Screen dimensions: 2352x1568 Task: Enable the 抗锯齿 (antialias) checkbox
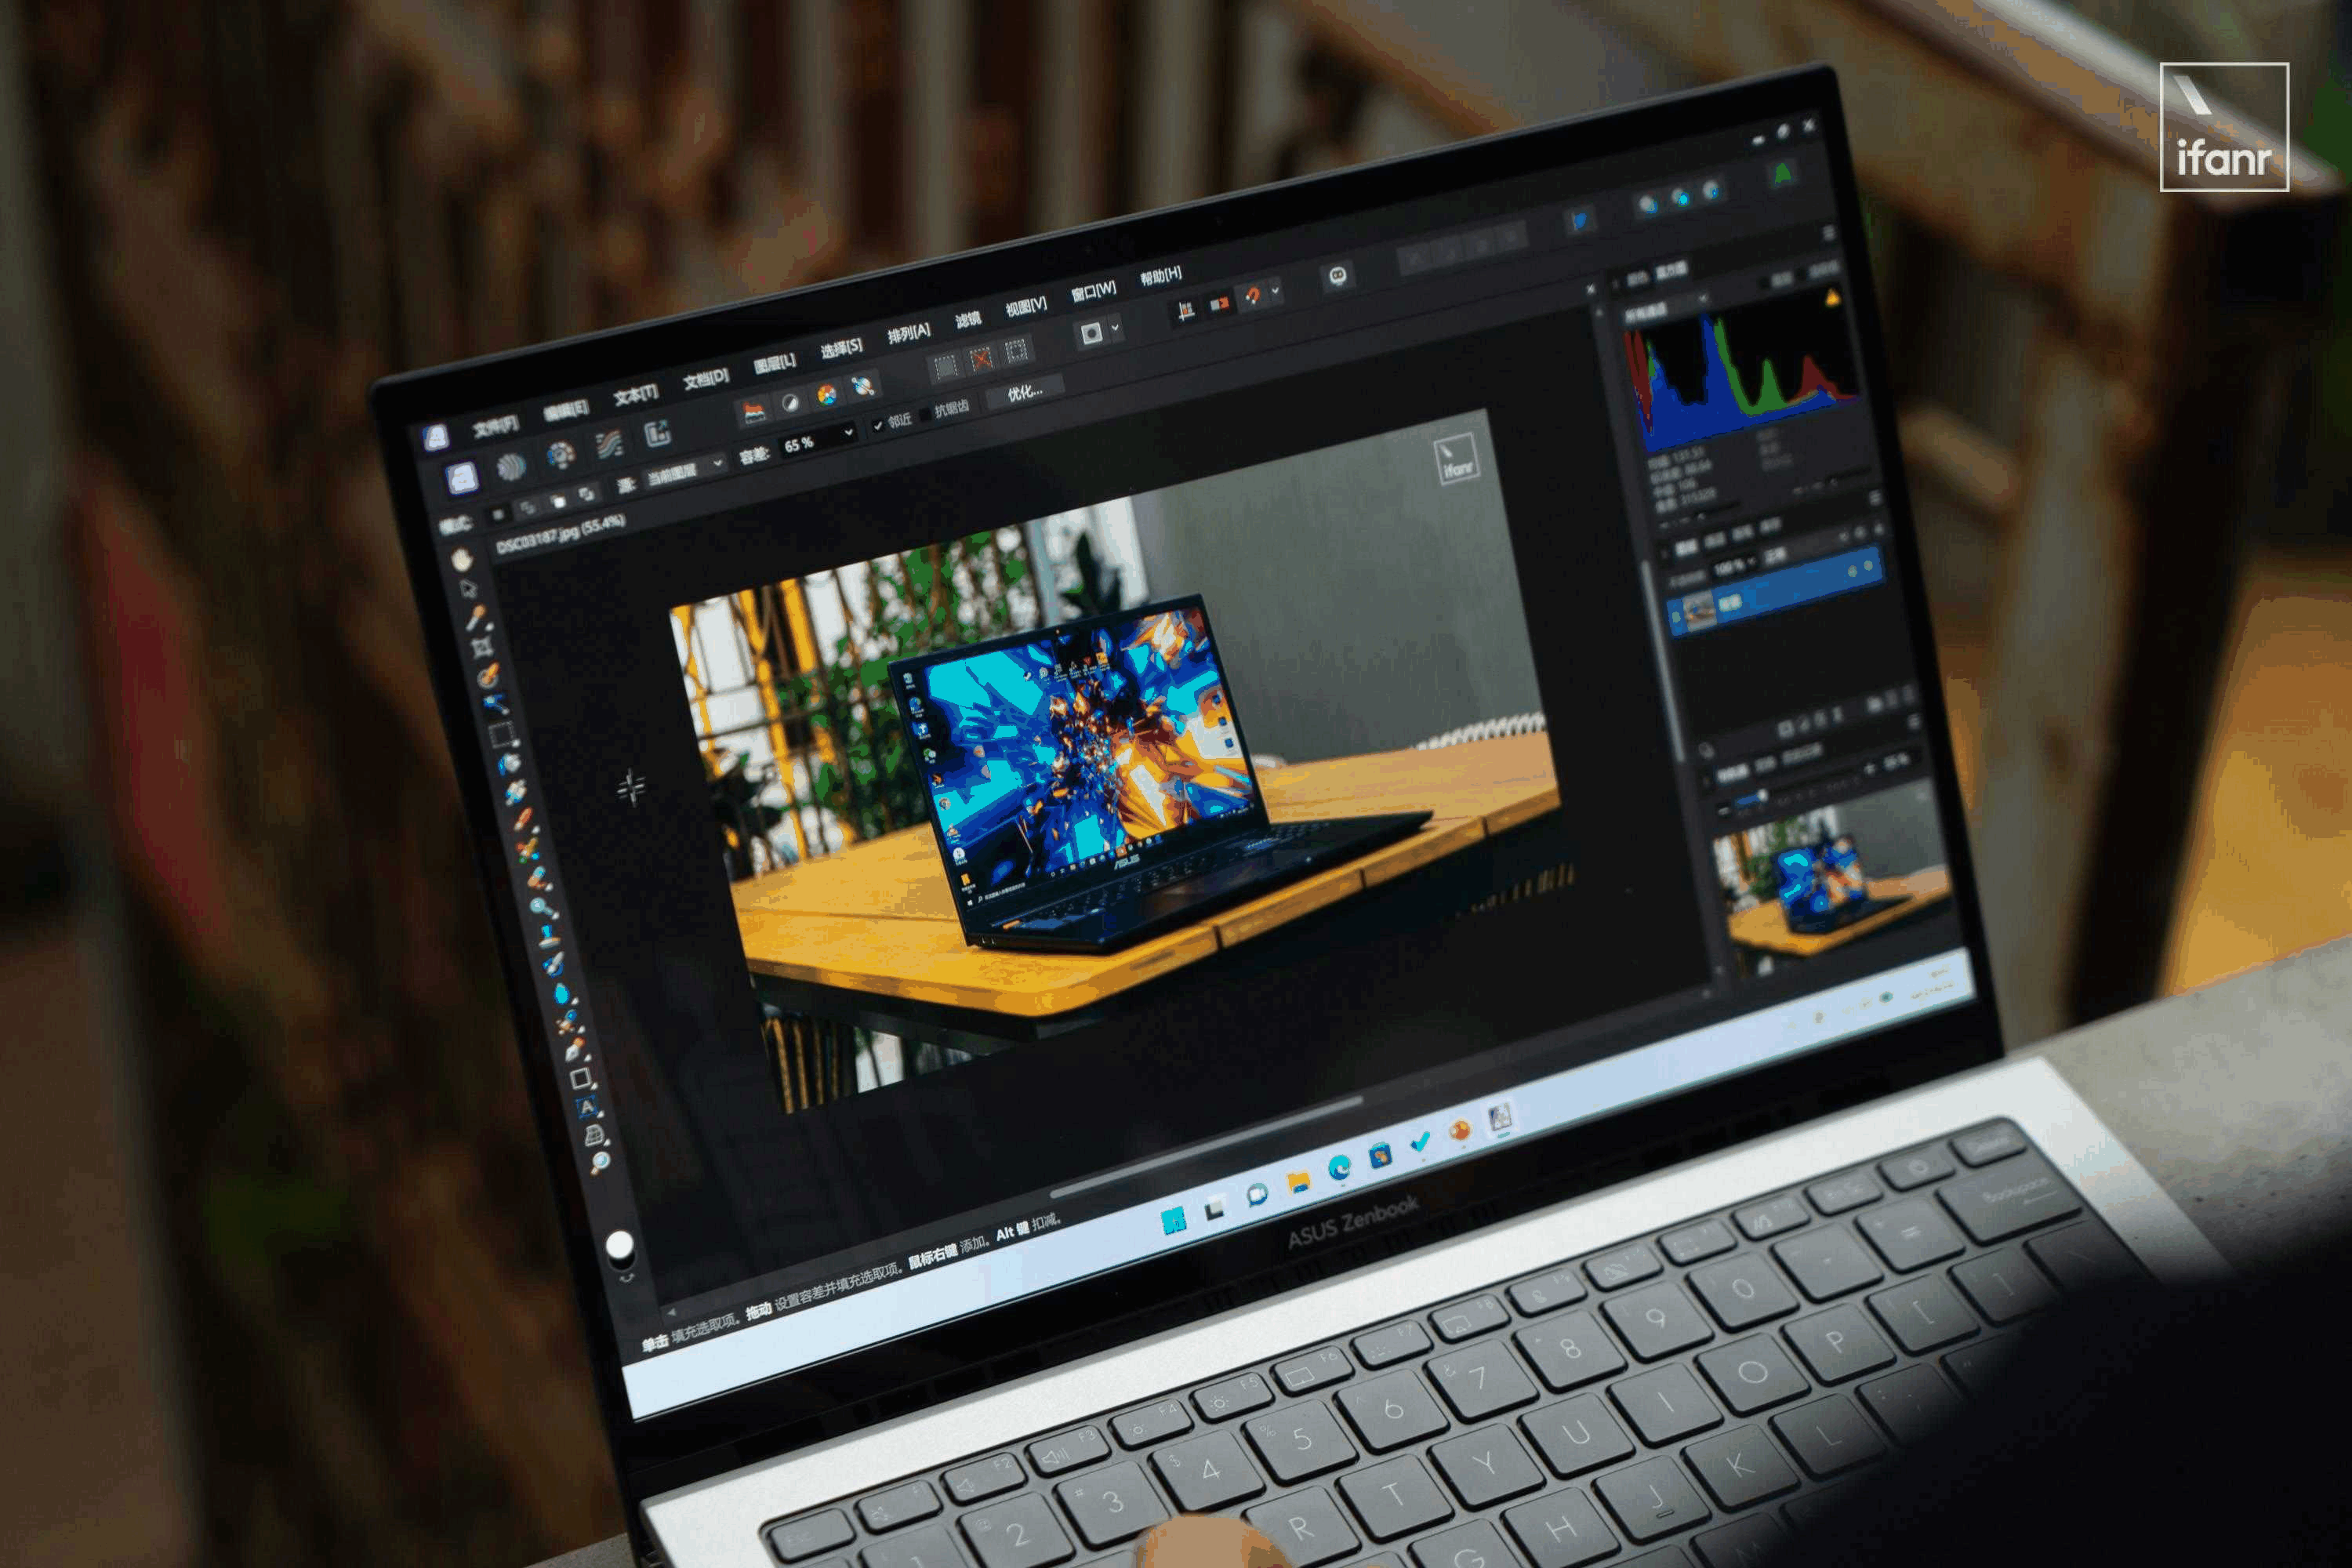click(x=924, y=414)
